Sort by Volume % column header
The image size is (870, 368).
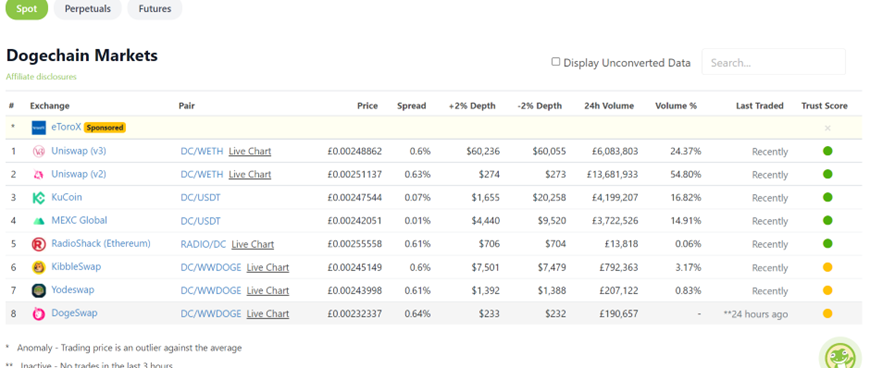676,105
